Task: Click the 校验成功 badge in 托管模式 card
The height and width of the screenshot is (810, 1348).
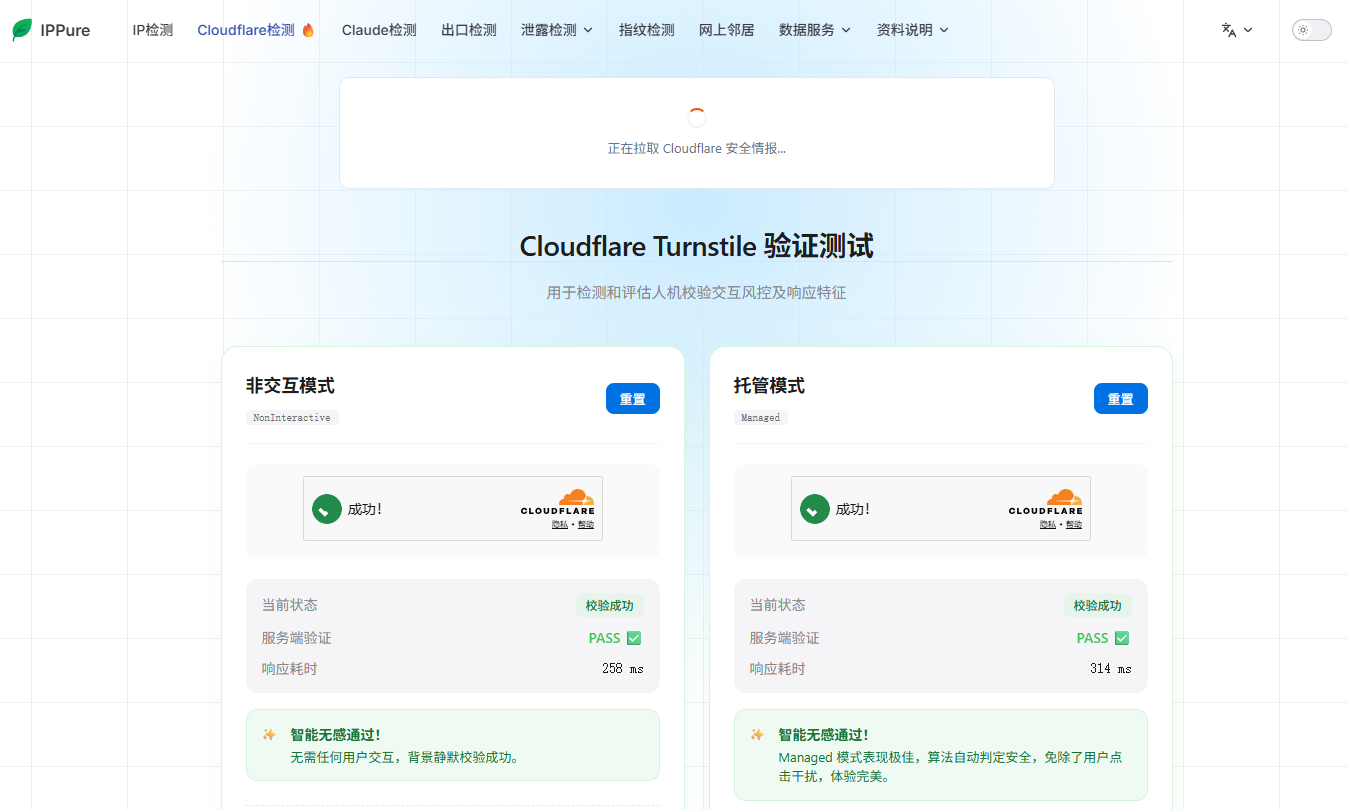Action: point(1098,605)
